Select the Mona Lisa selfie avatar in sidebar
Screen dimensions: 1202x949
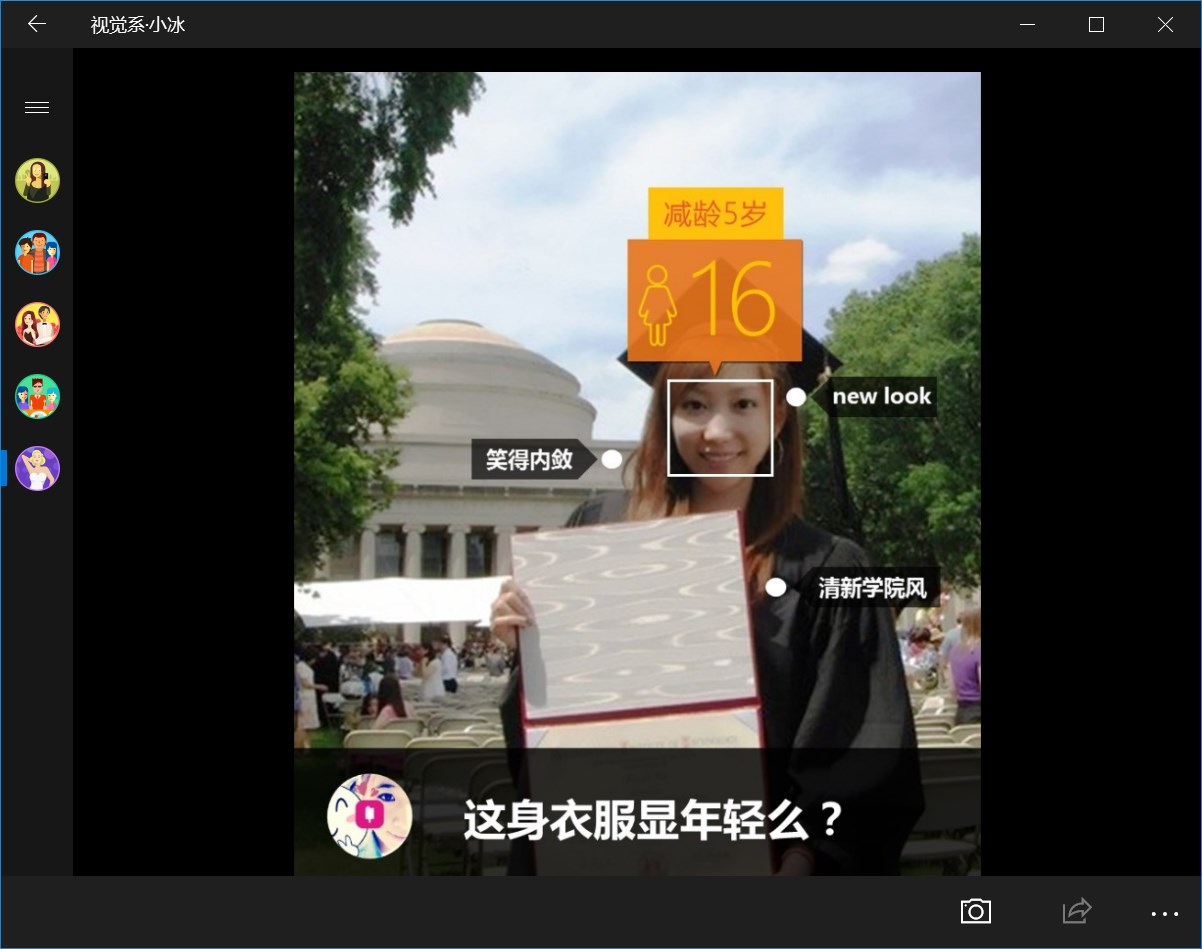[37, 180]
